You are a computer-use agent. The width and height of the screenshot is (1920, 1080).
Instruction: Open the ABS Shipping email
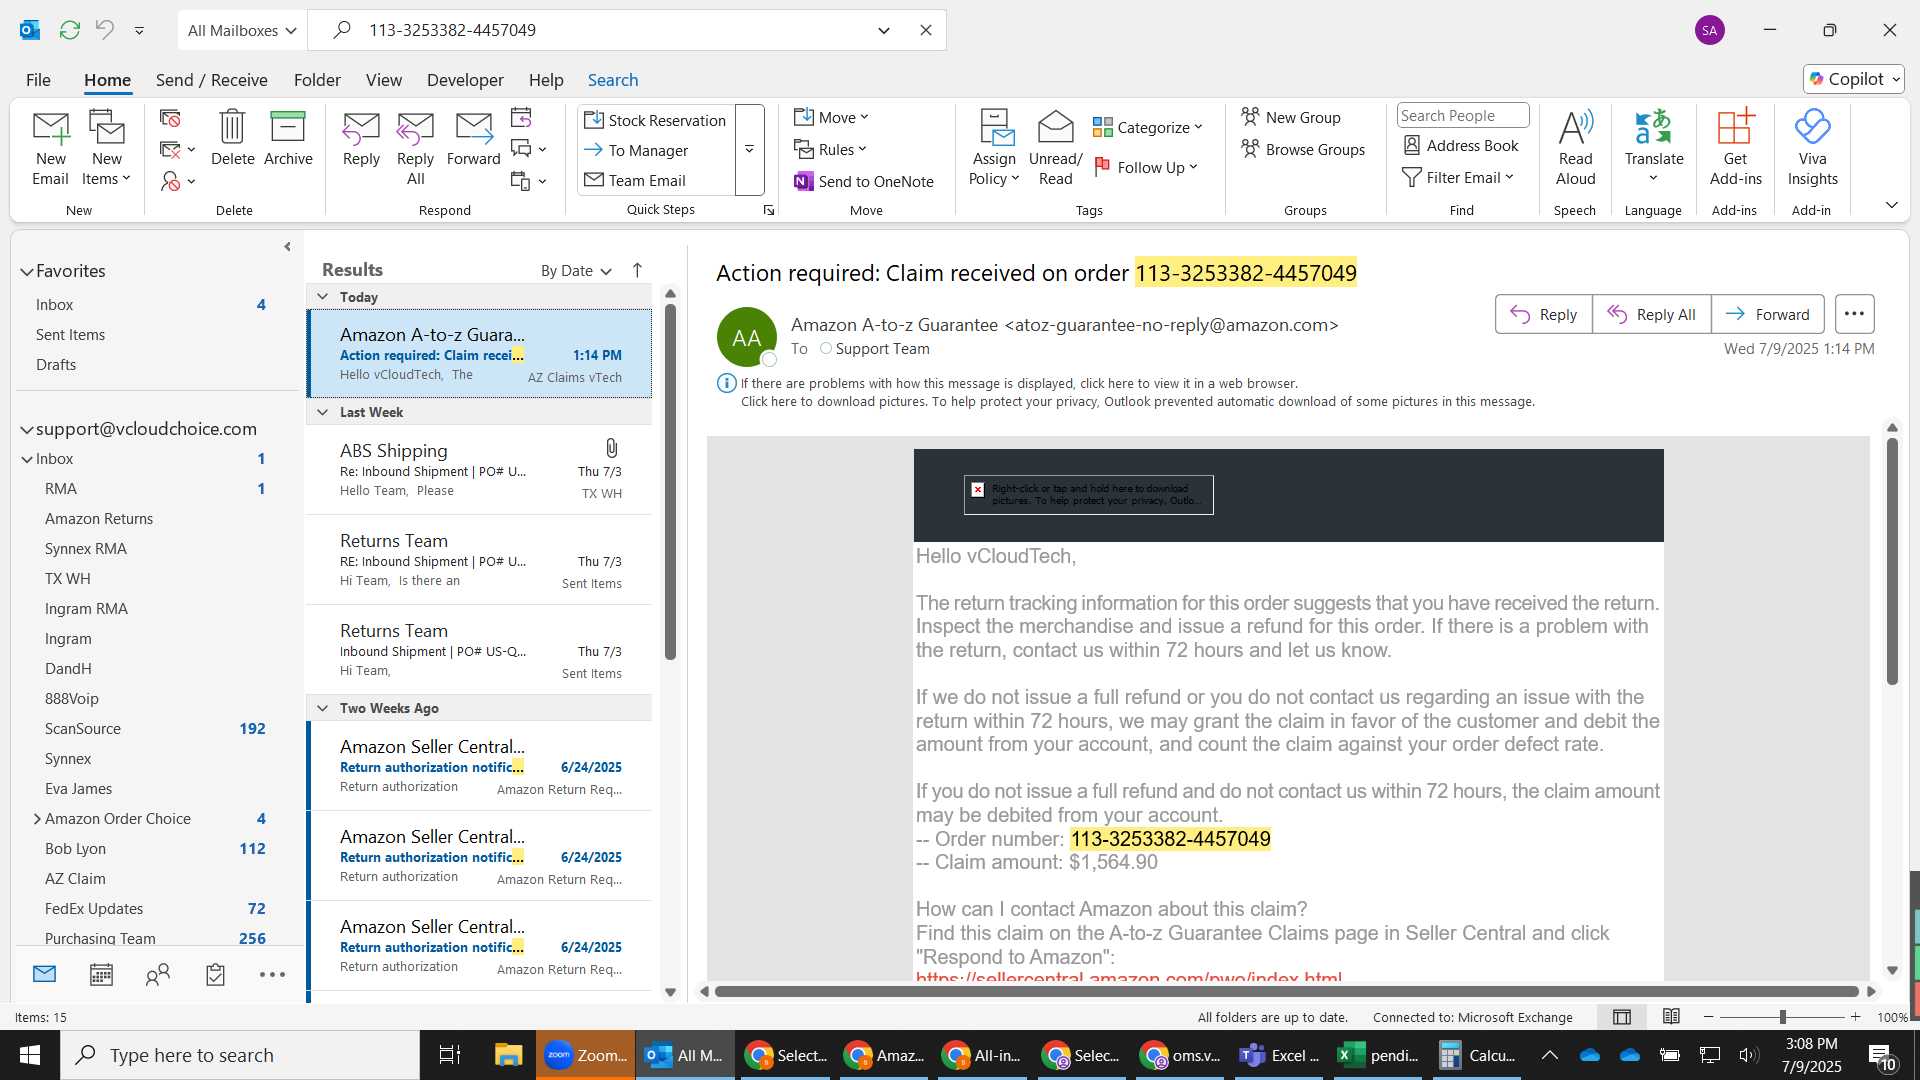479,470
